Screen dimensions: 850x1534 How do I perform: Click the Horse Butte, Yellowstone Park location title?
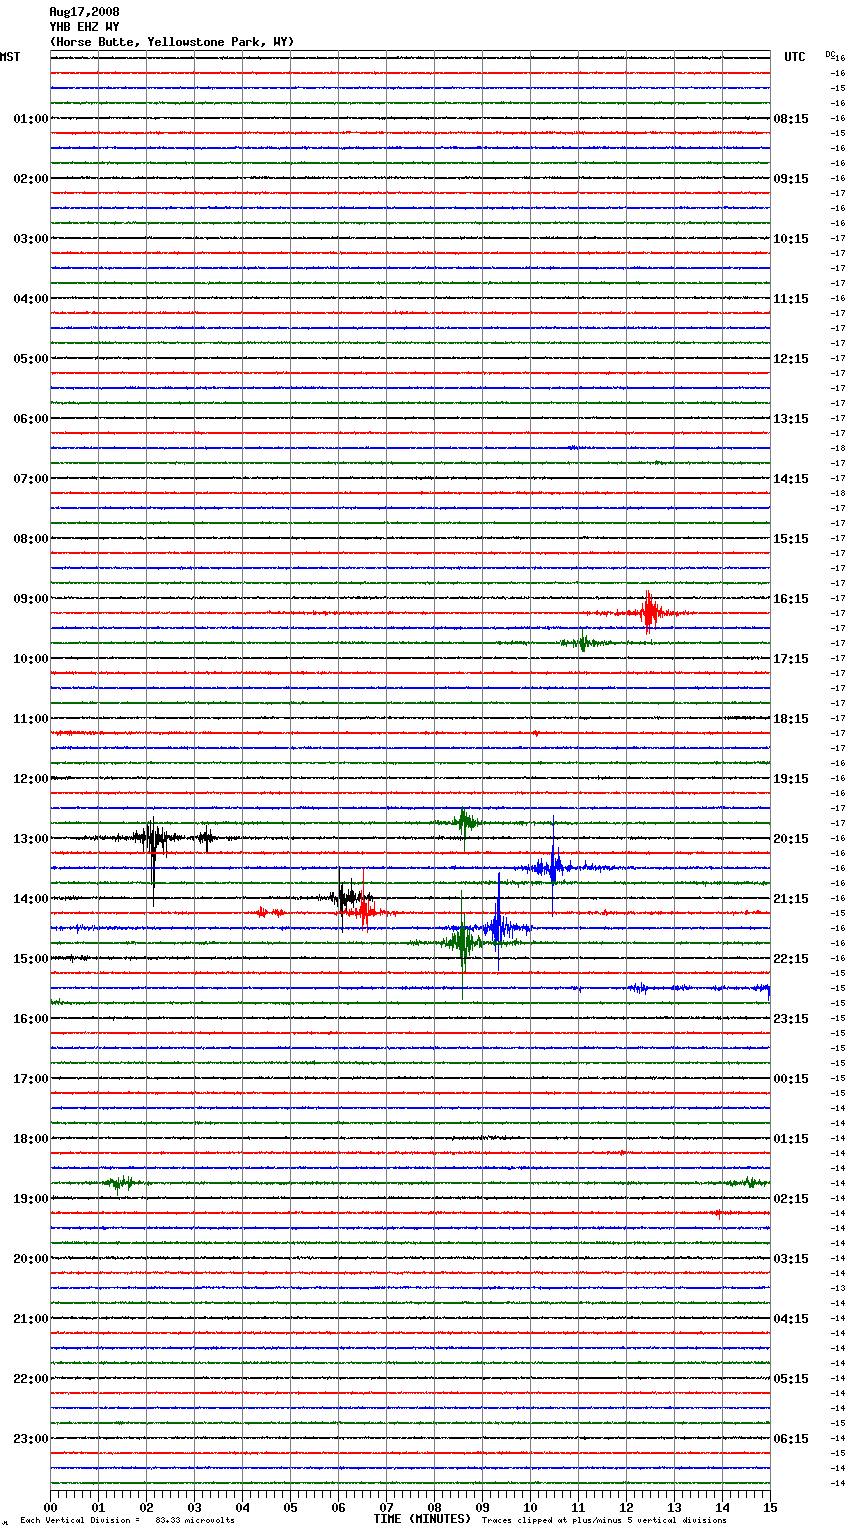[x=171, y=42]
